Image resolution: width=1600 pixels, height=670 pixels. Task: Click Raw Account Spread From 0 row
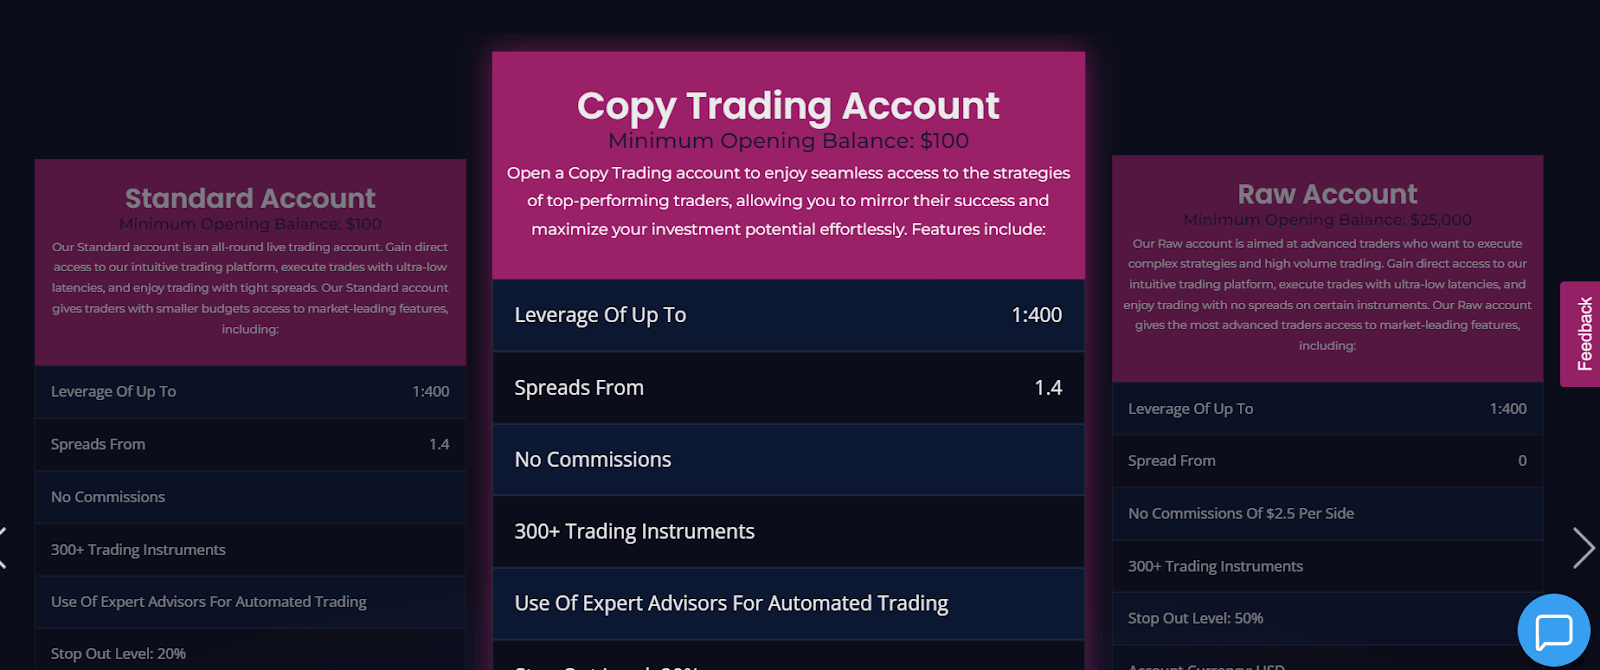point(1327,461)
